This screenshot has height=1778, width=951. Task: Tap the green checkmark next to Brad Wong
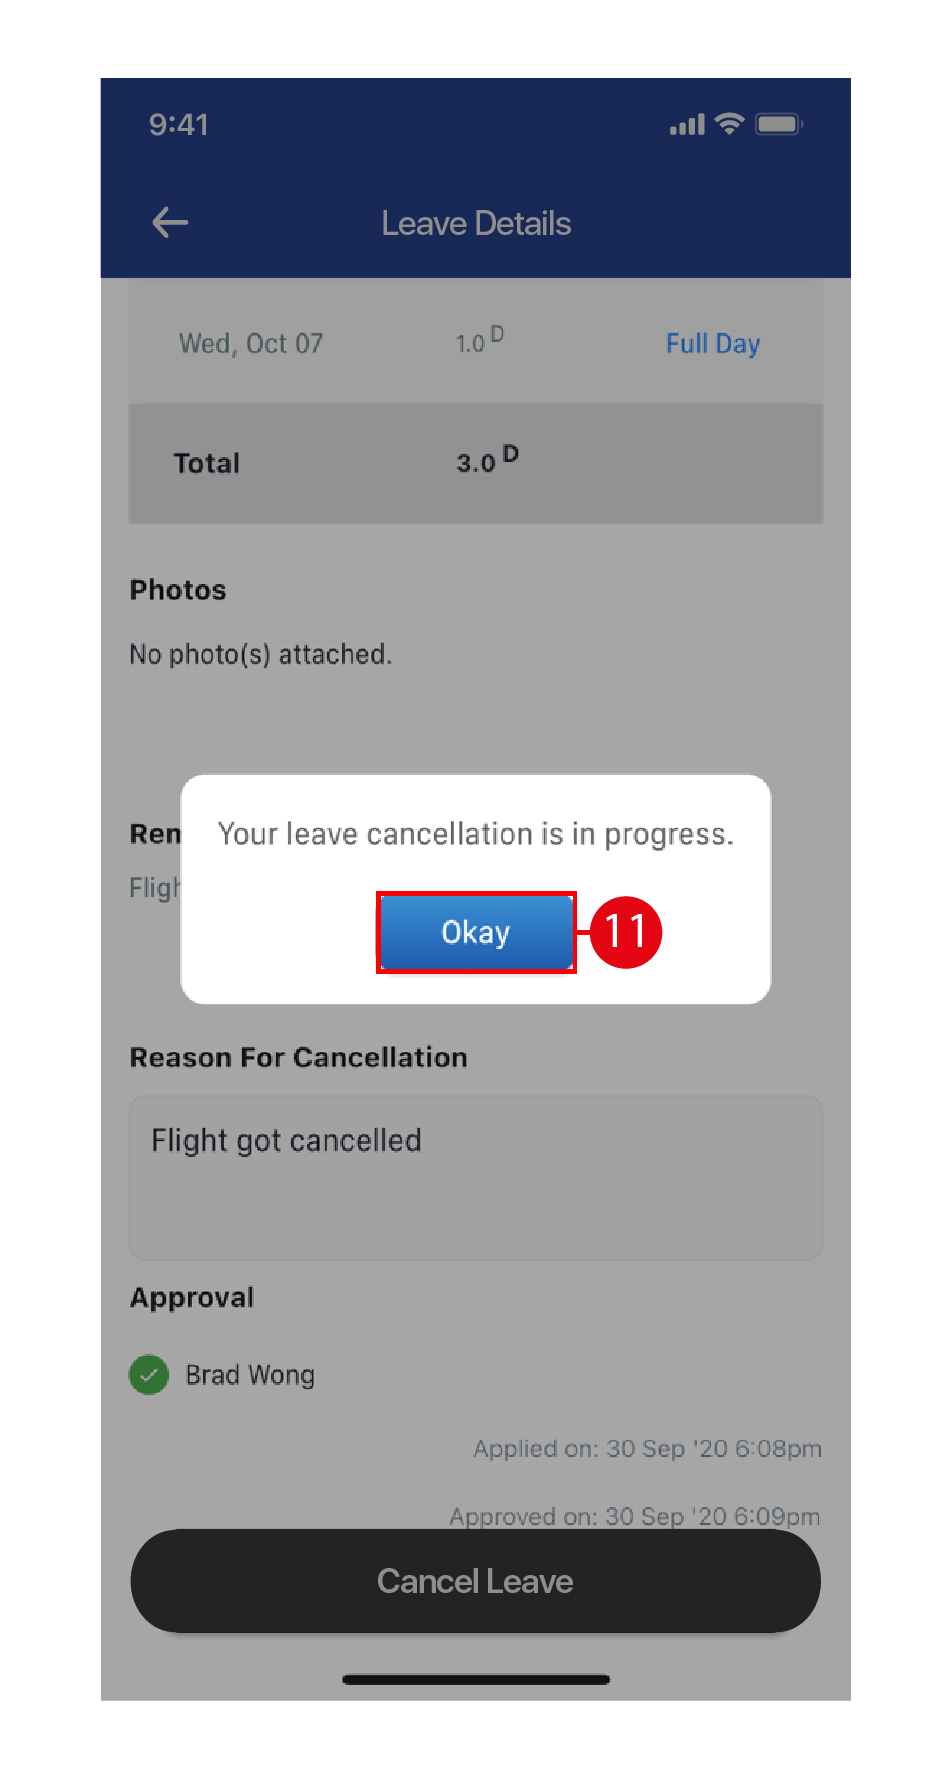149,1374
